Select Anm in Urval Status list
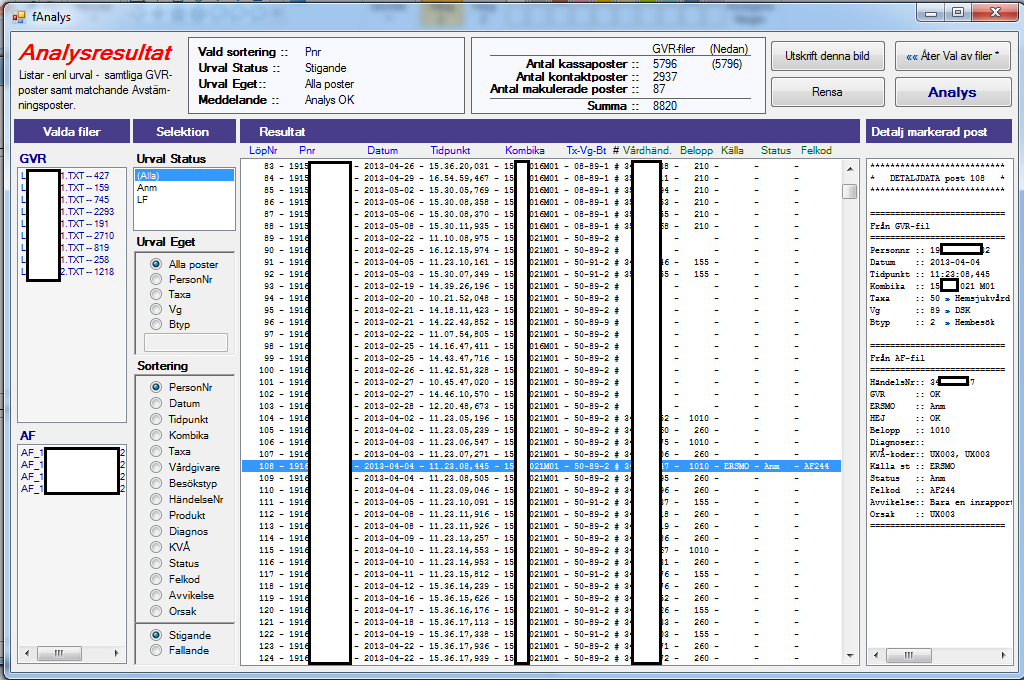 [147, 187]
